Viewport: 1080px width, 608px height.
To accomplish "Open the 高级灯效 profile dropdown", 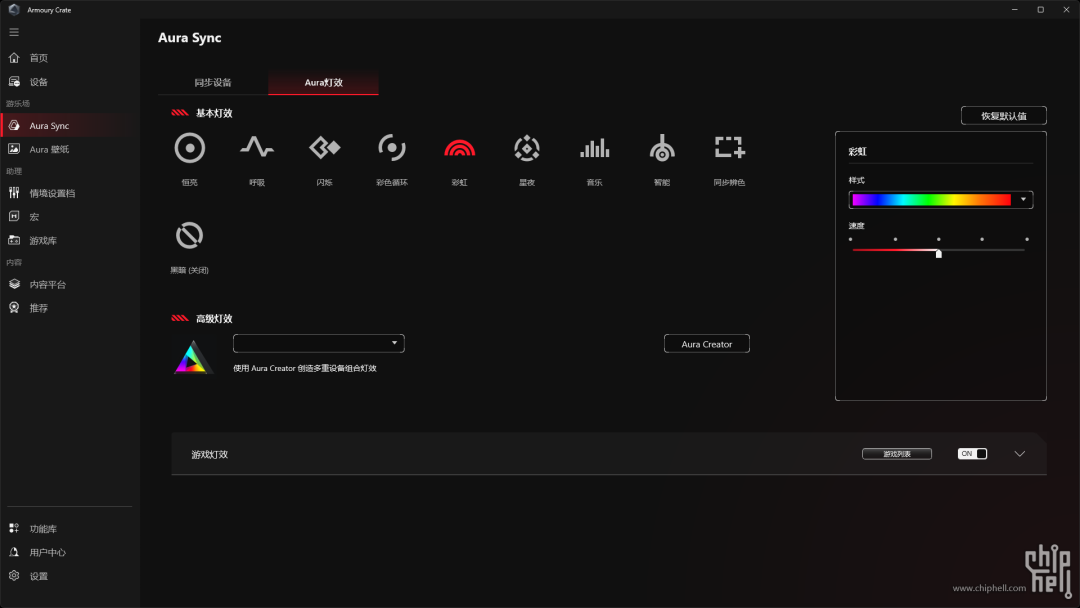I will click(319, 343).
